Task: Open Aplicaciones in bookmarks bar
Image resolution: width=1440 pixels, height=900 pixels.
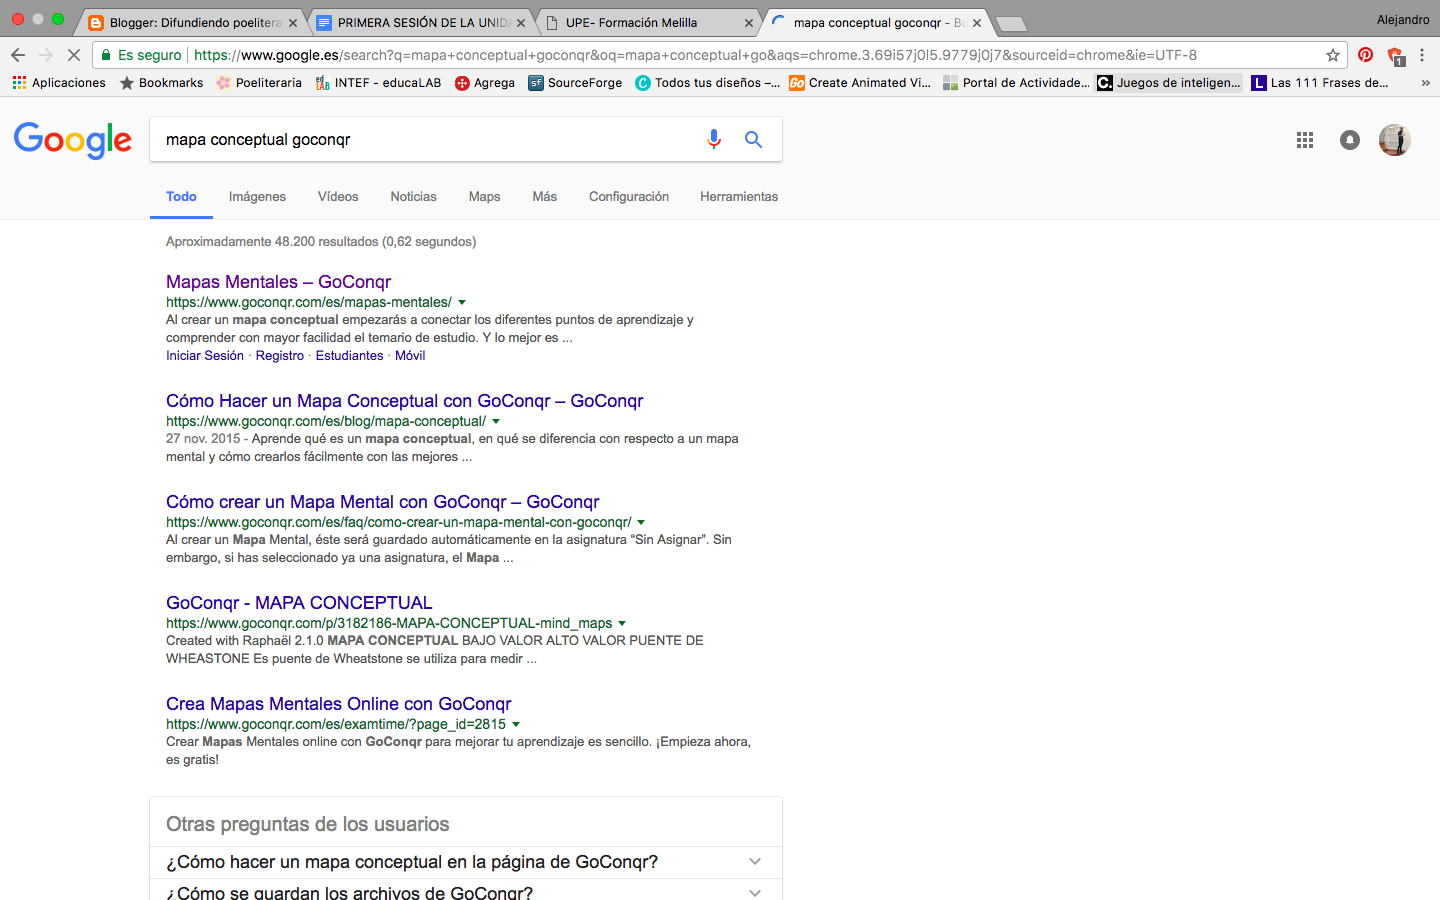Action: 59,83
